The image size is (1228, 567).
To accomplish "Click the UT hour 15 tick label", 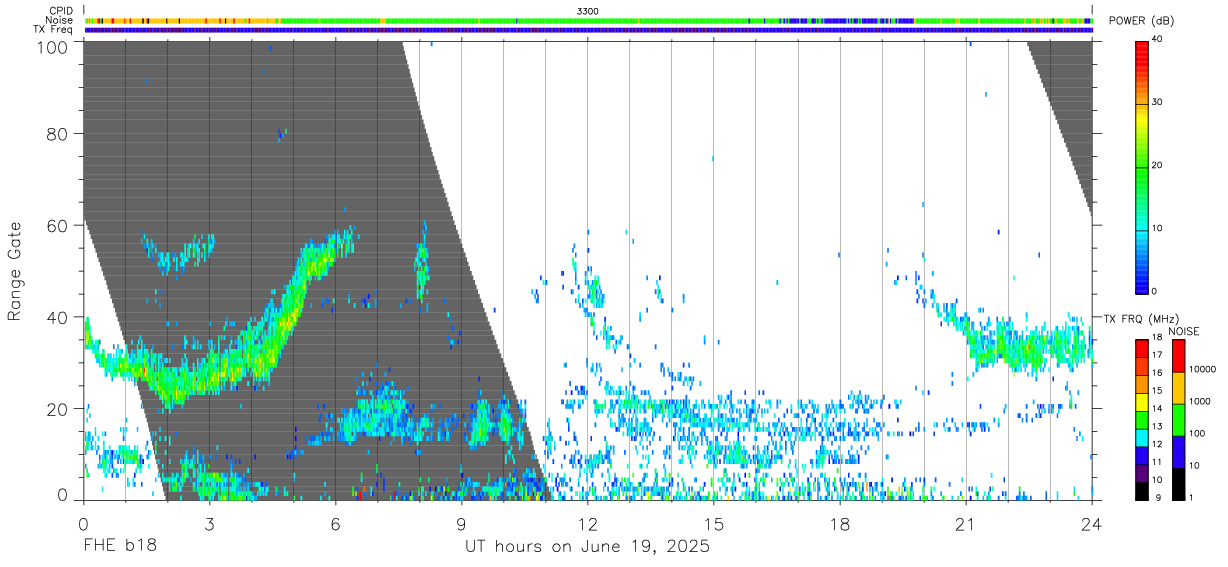I will point(713,523).
